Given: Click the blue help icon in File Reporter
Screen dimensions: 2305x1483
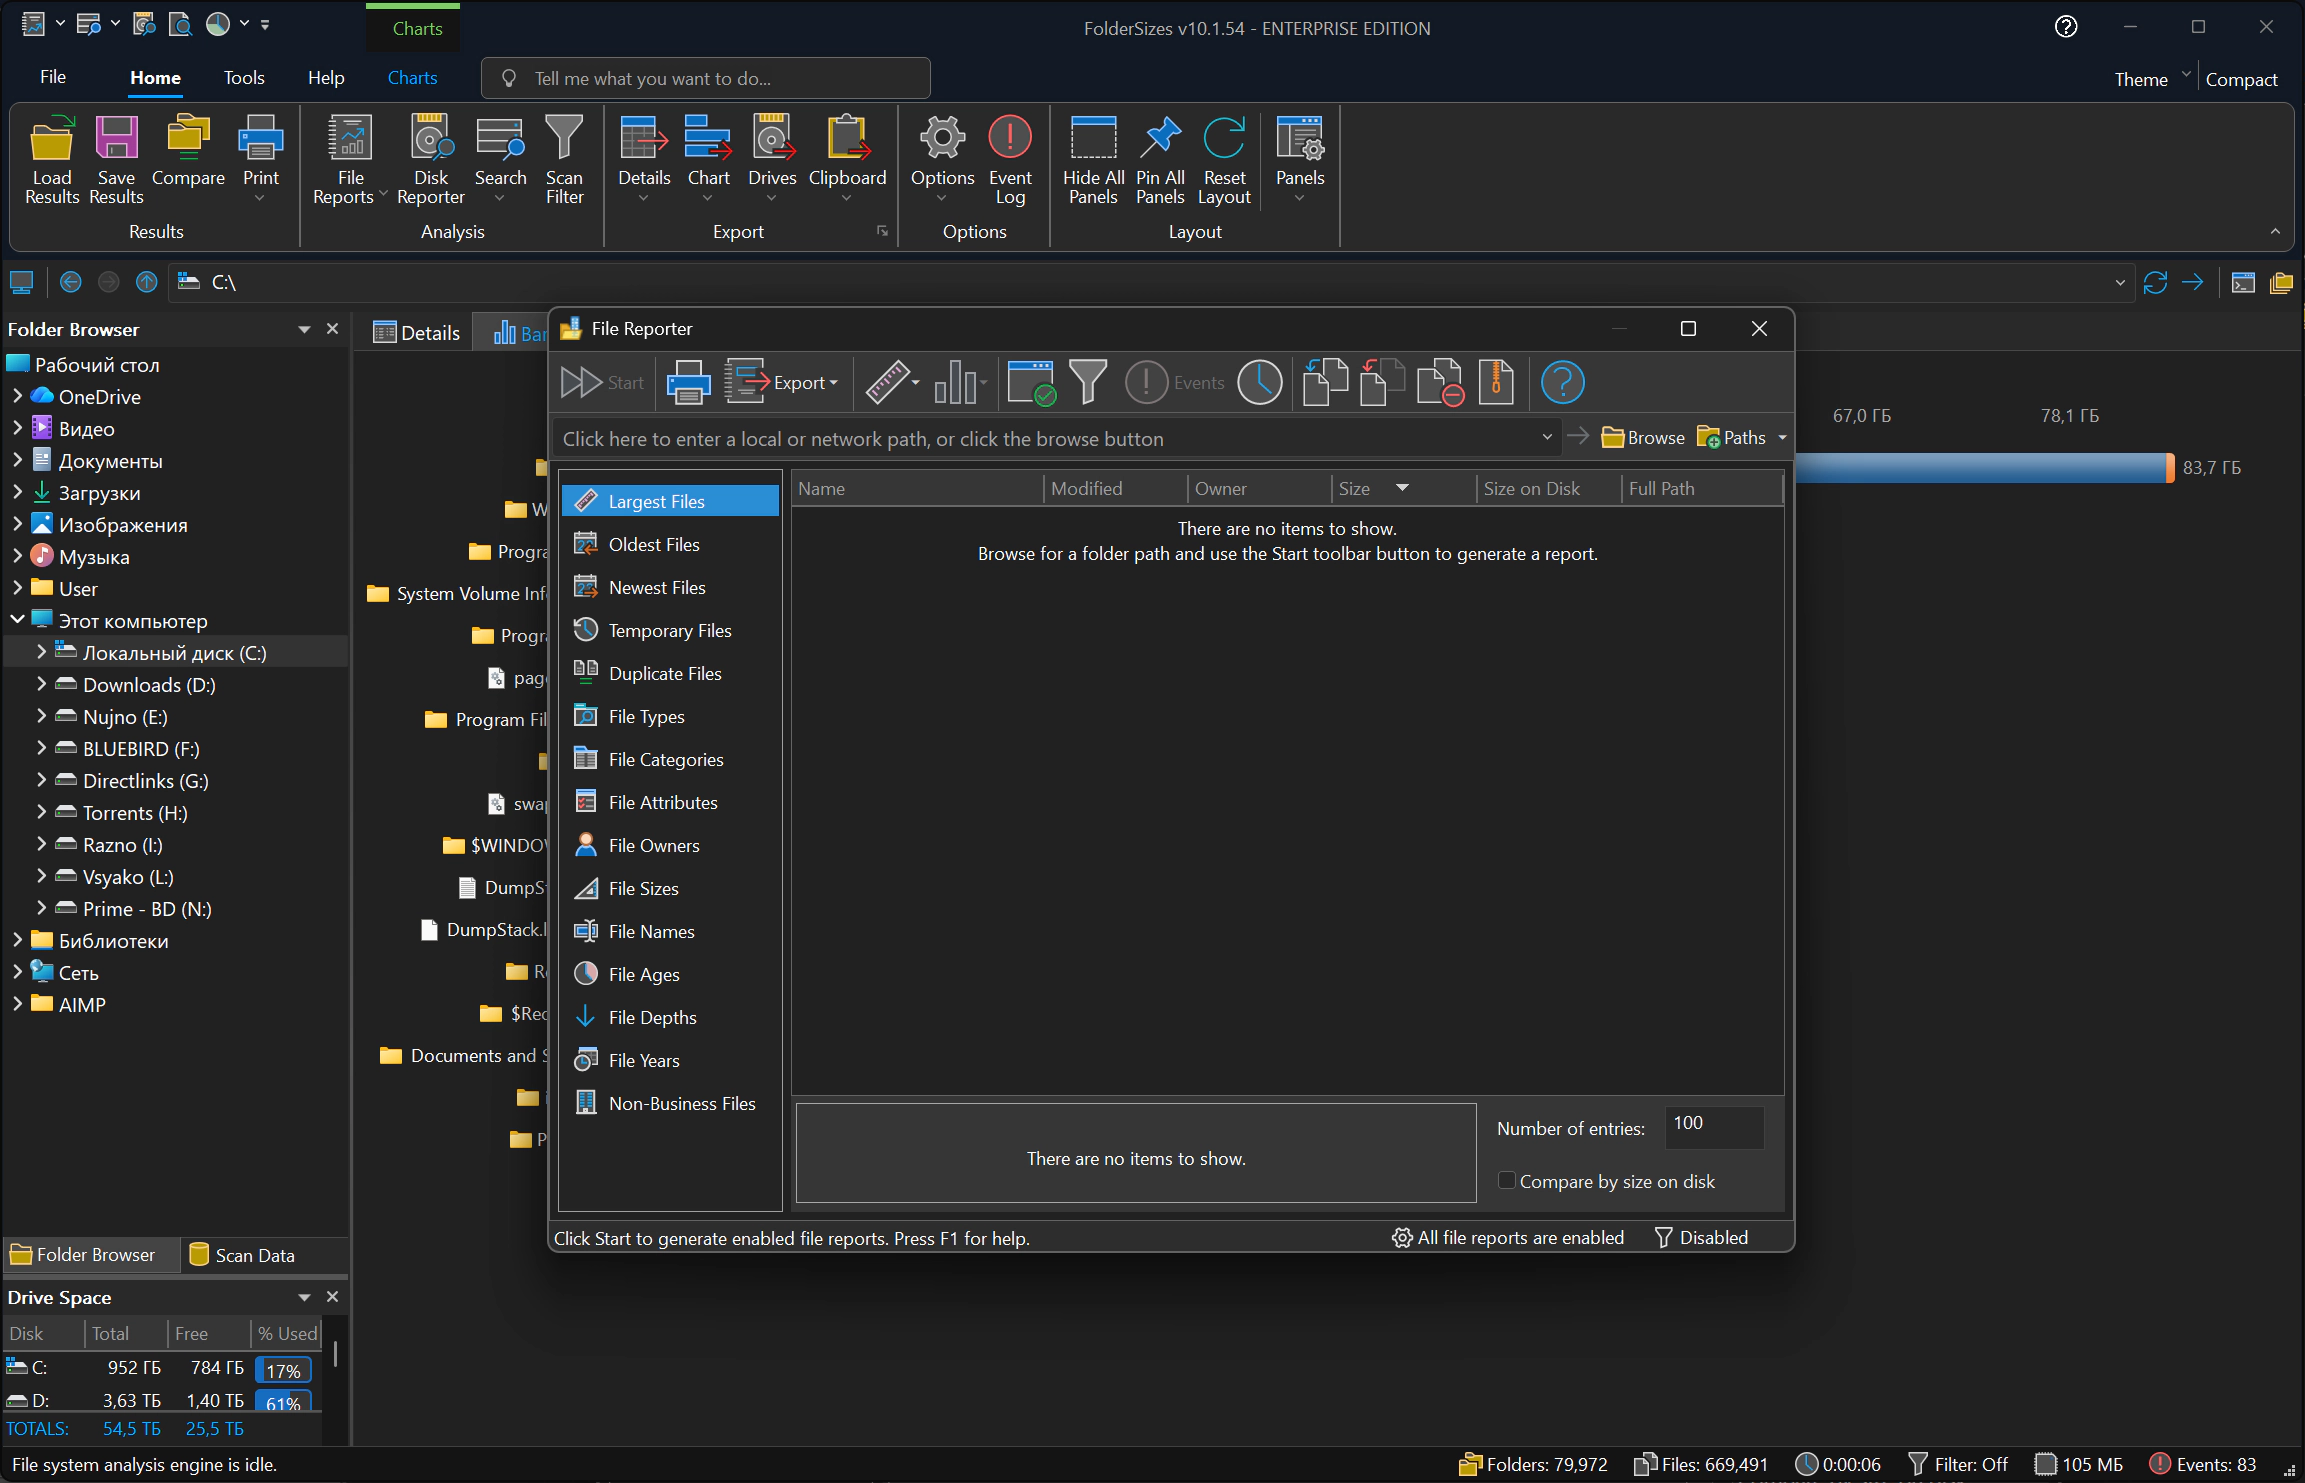Looking at the screenshot, I should pyautogui.click(x=1562, y=382).
